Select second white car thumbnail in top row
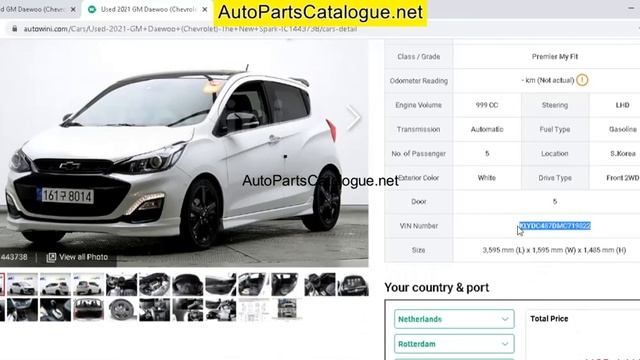 pos(56,284)
